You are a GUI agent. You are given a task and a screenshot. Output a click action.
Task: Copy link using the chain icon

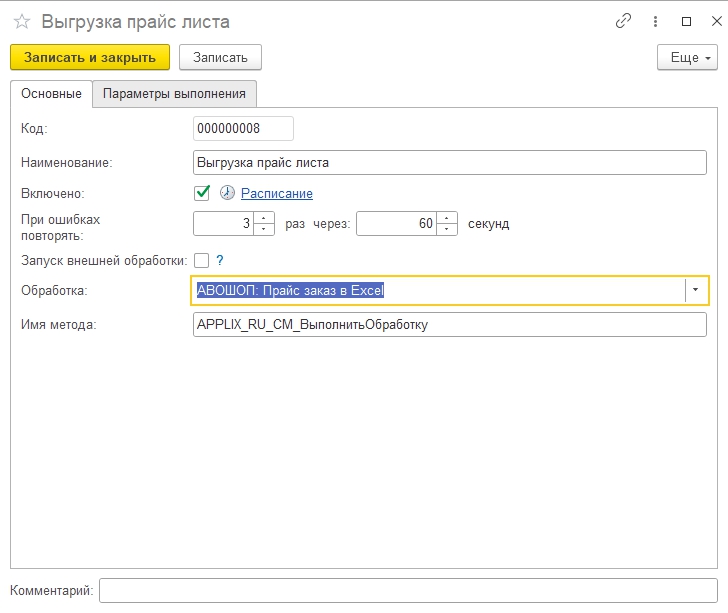click(624, 21)
